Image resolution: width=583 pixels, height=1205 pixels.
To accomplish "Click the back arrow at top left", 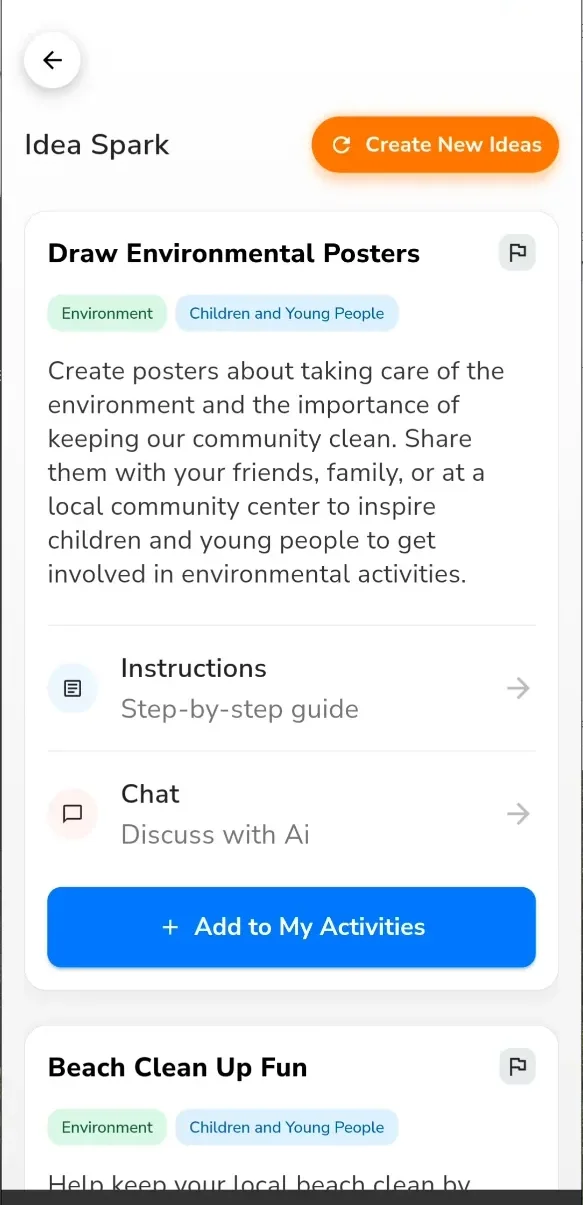I will pyautogui.click(x=52, y=60).
